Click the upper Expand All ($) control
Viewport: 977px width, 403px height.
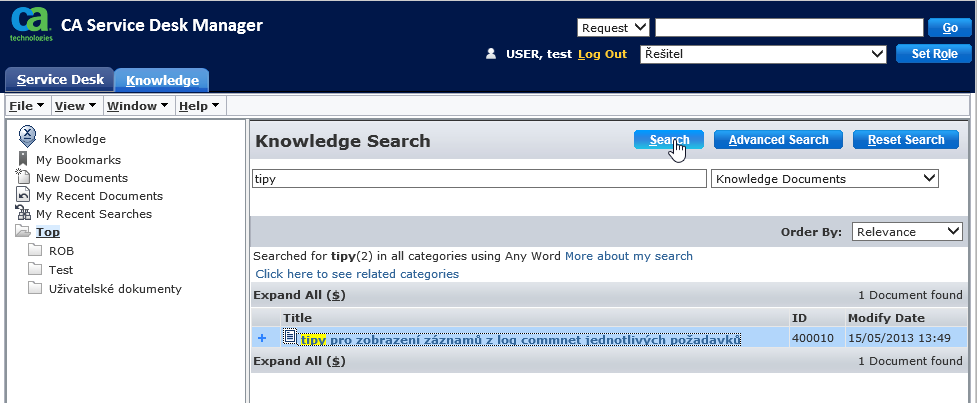(x=300, y=295)
